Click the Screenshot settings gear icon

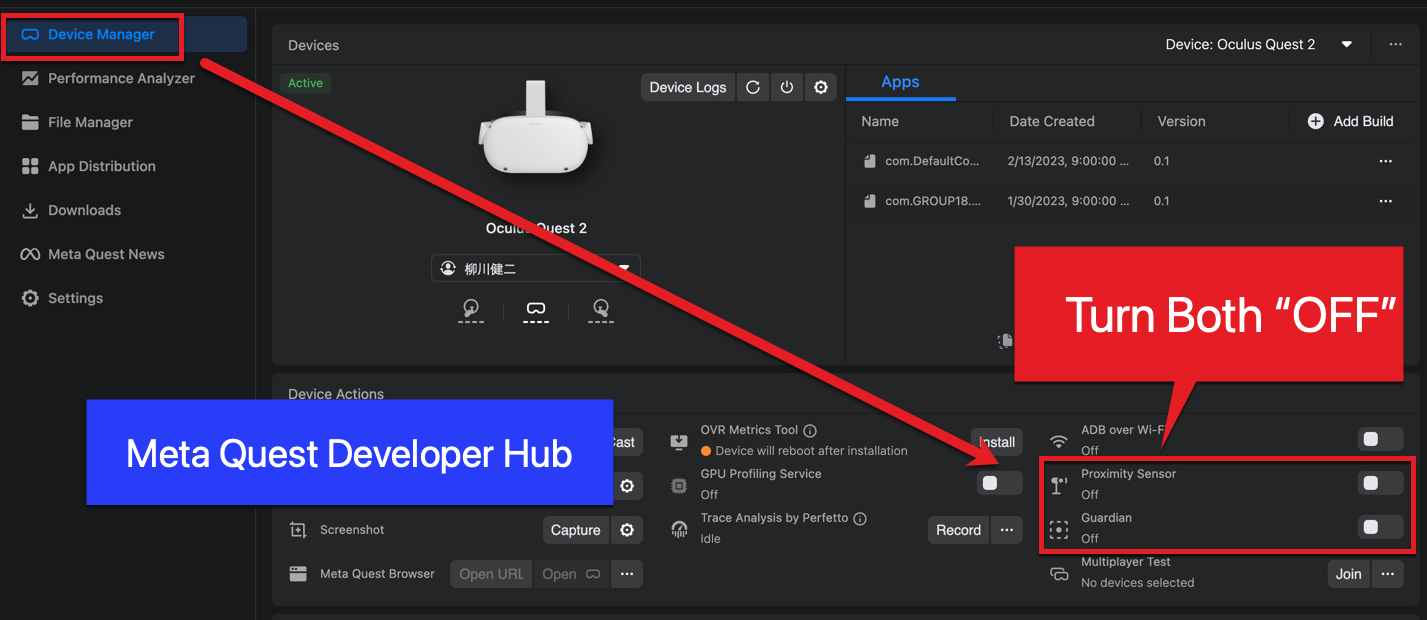pos(627,530)
